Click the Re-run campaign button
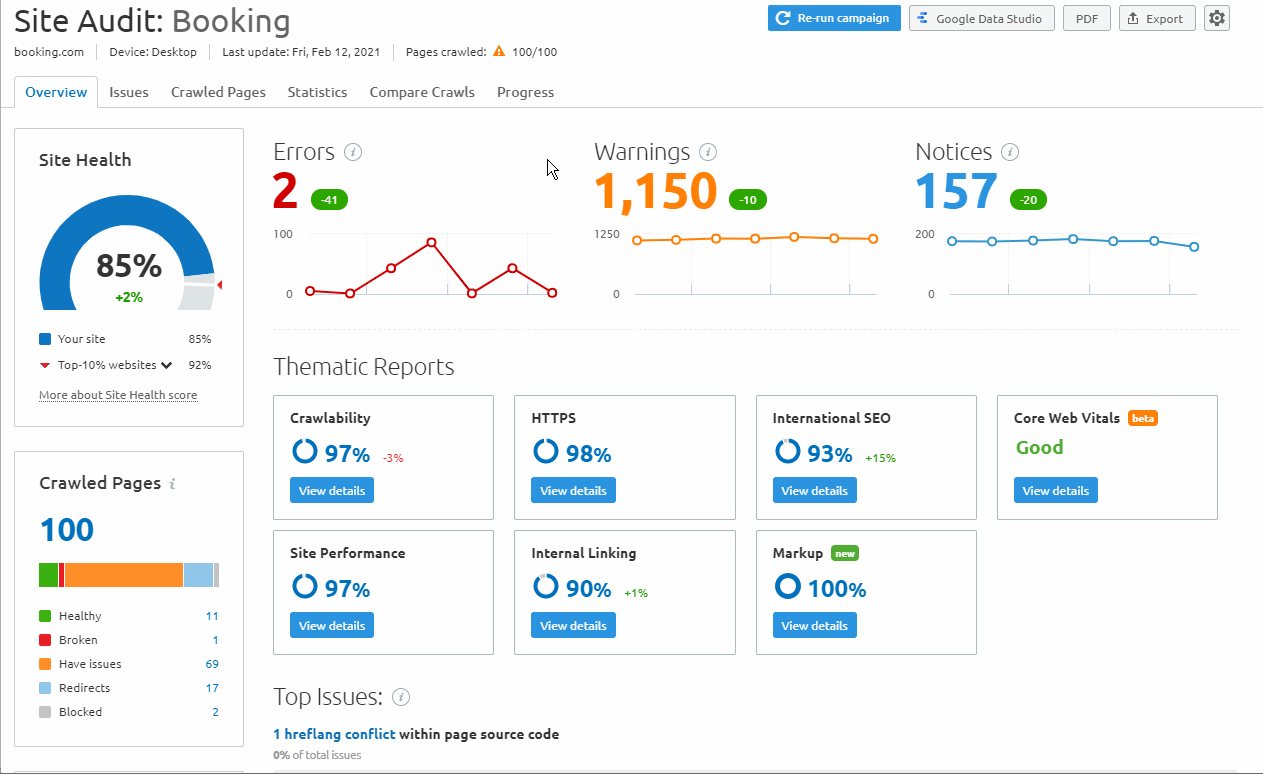This screenshot has width=1263, height=774. click(834, 18)
